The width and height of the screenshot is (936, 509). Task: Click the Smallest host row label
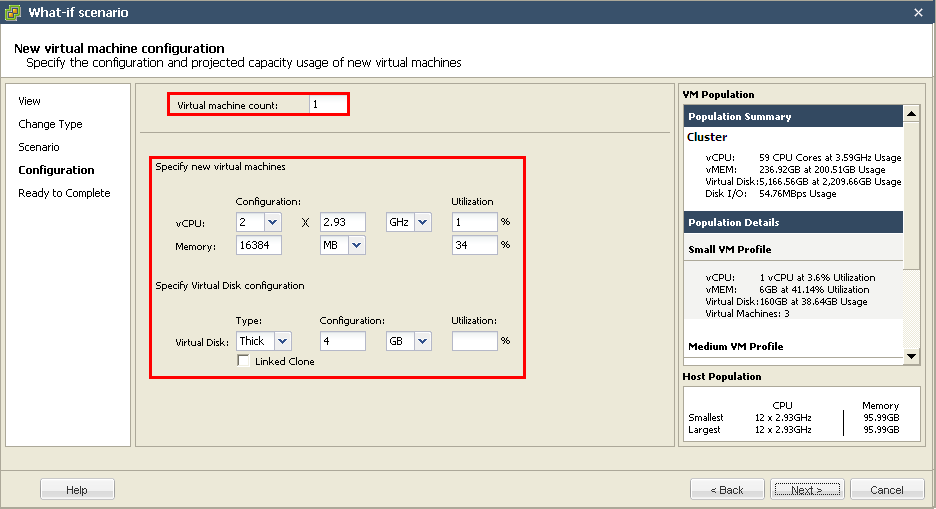pos(706,417)
